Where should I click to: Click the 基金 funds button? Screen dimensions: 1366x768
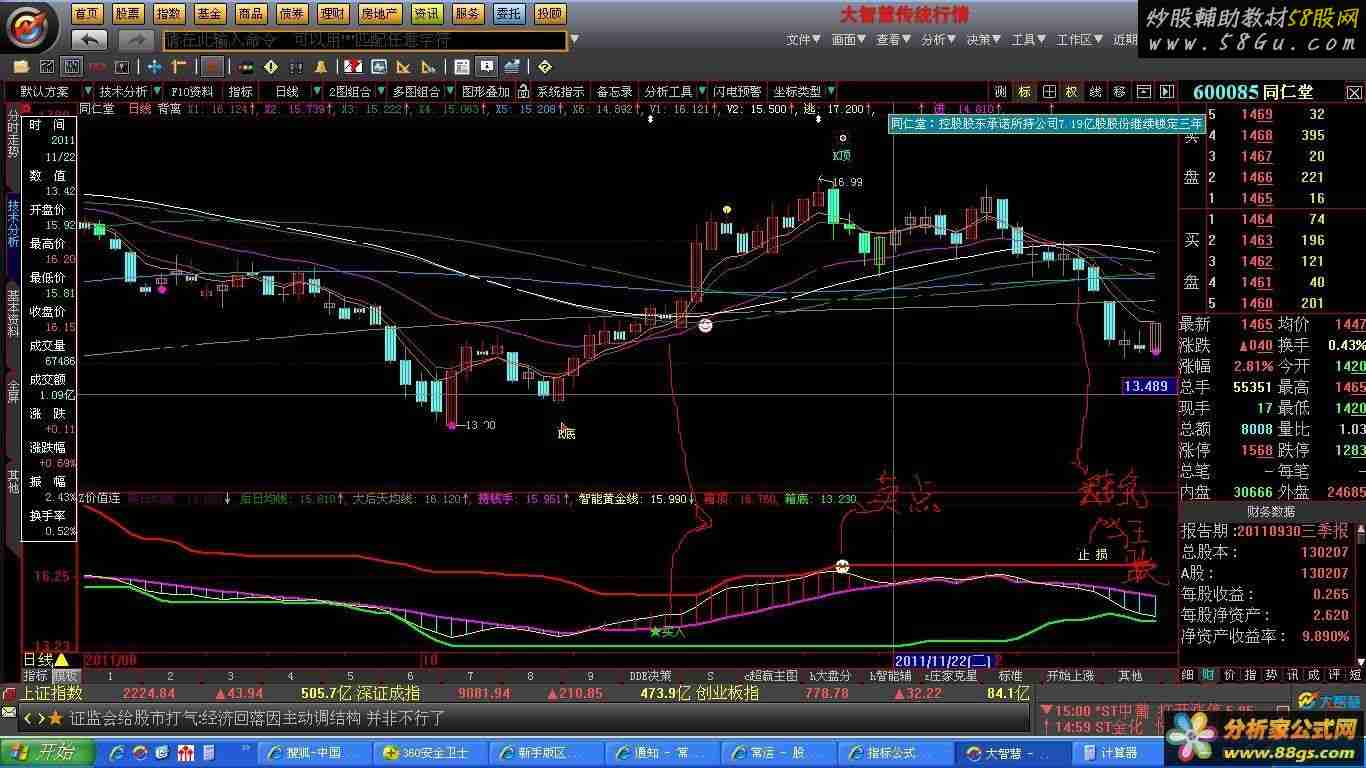(x=210, y=13)
